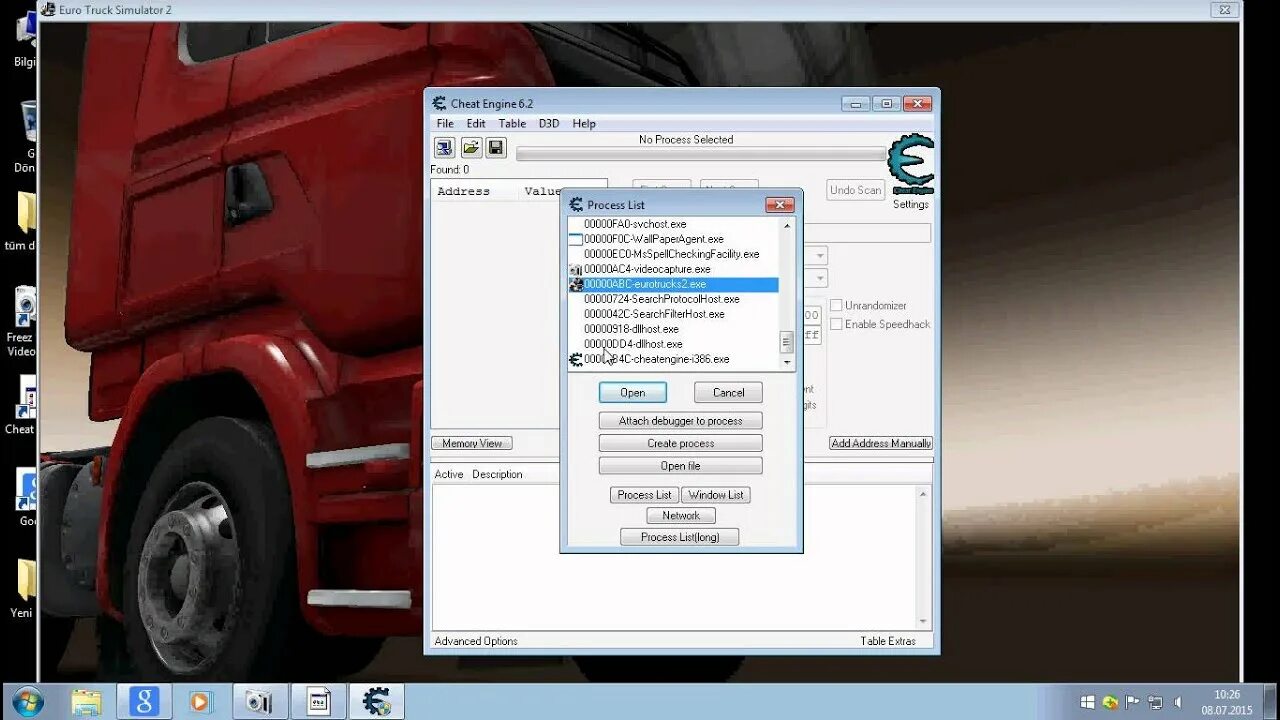Select 00000918-dllhost.exe entry
The height and width of the screenshot is (720, 1280).
pos(631,329)
